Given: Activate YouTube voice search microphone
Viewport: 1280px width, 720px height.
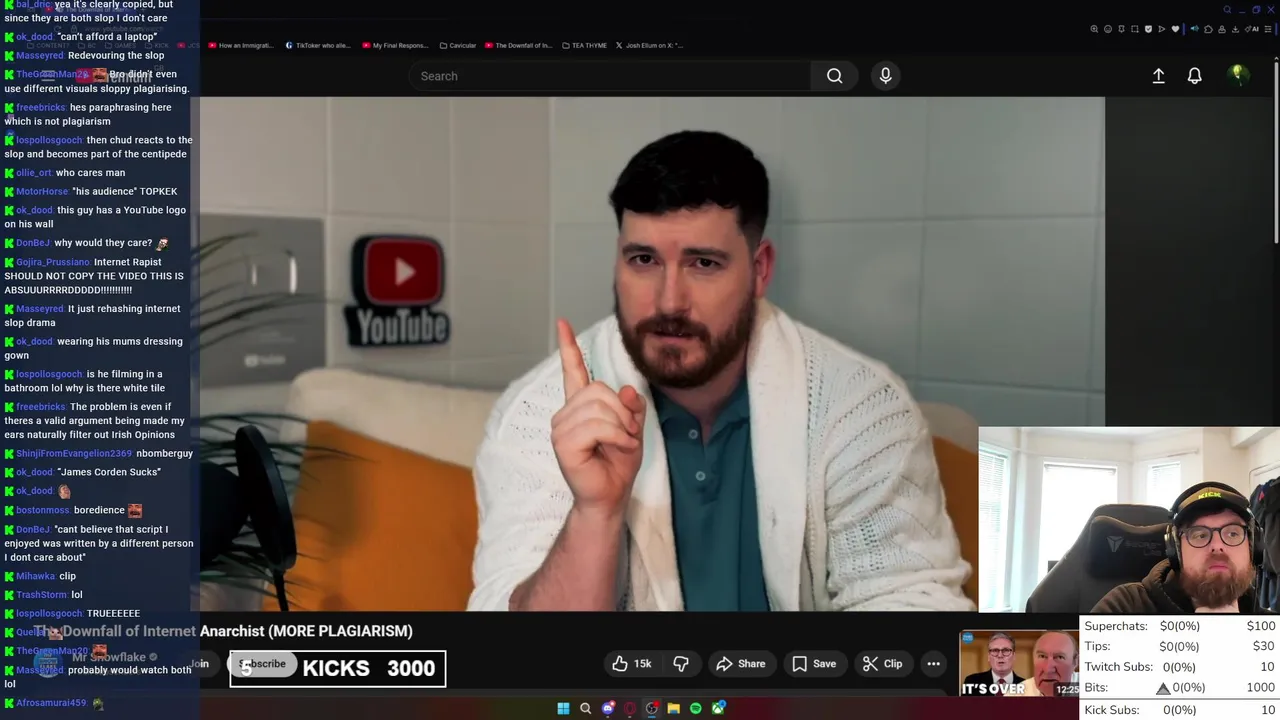Looking at the screenshot, I should point(885,76).
